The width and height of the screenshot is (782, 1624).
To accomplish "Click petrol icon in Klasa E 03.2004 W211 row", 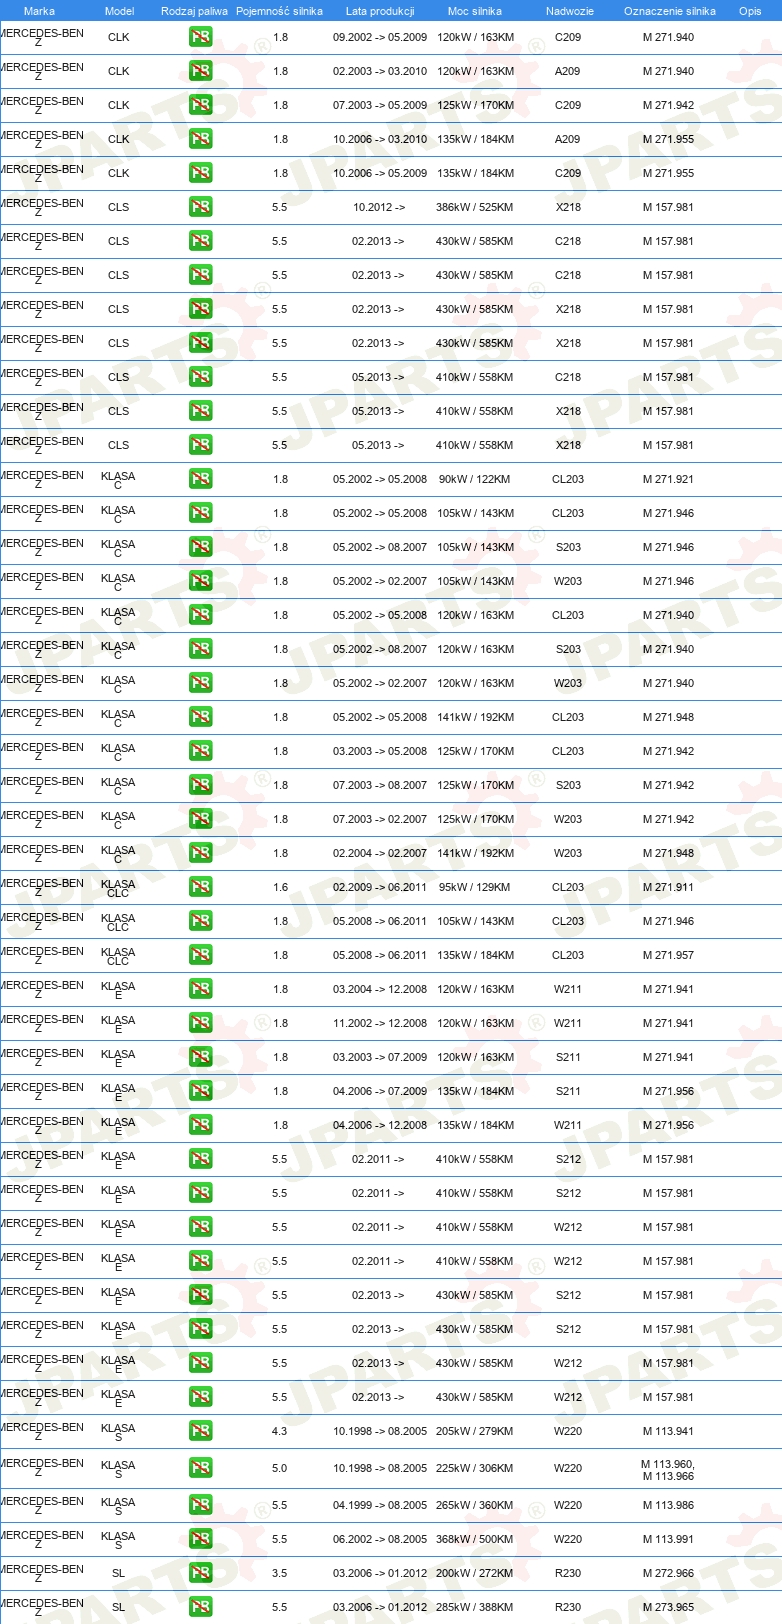I will (x=201, y=990).
